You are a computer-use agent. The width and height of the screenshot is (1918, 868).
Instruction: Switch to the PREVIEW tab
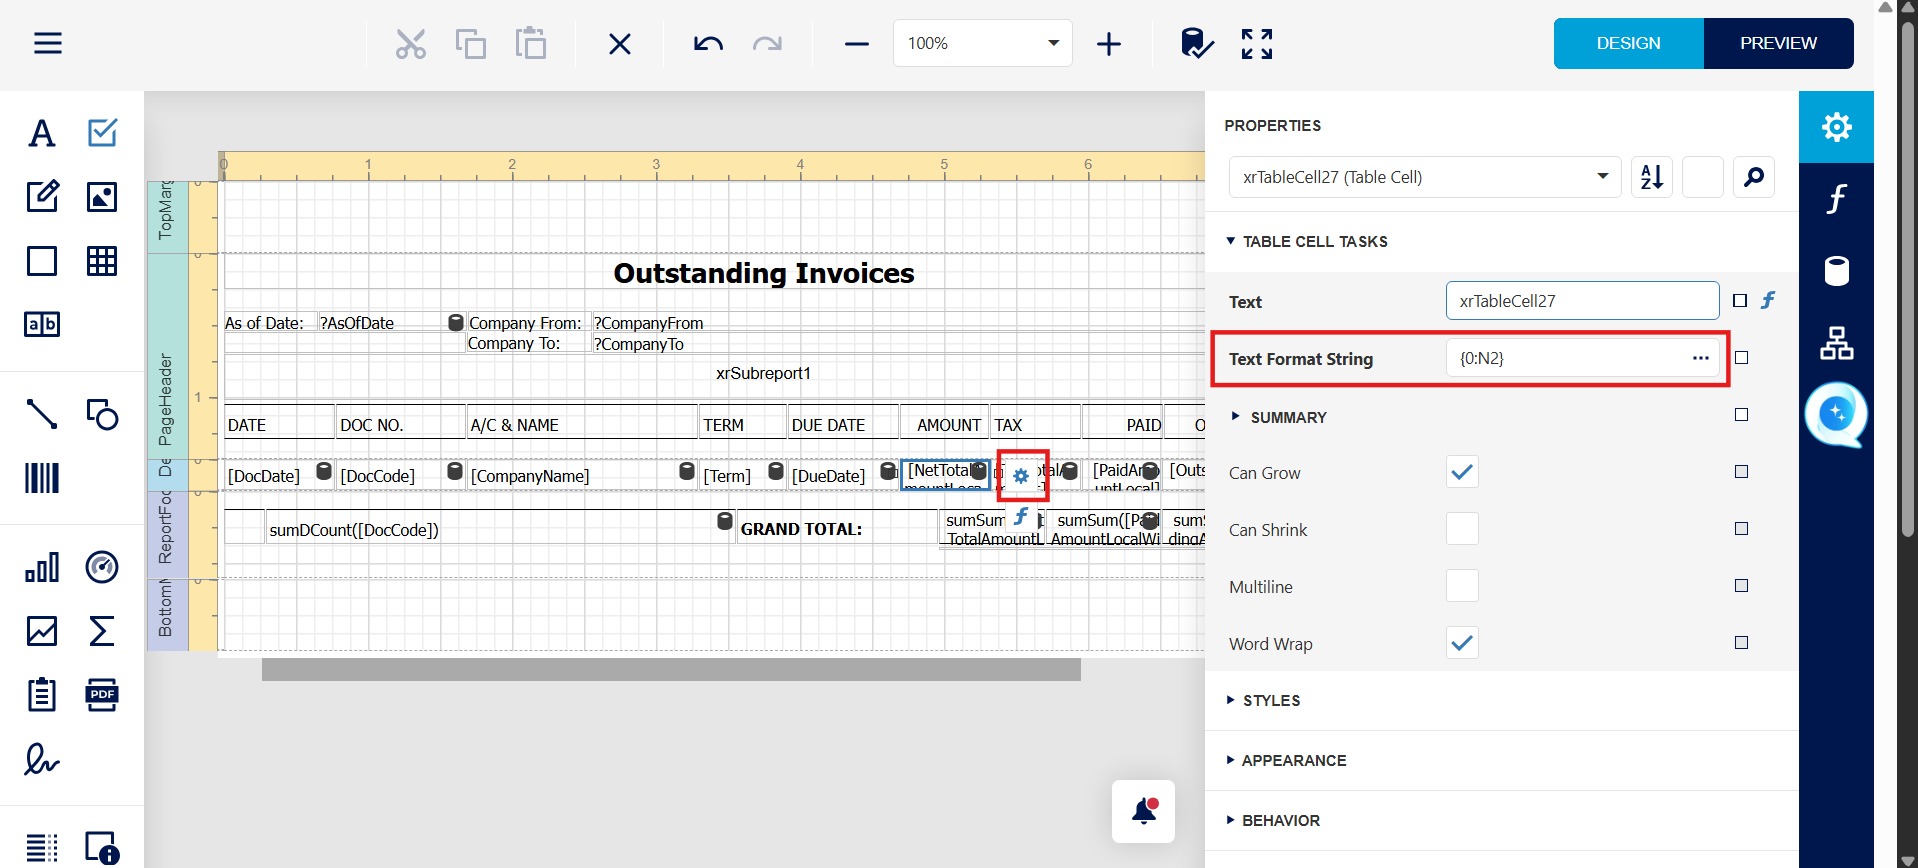coord(1778,43)
